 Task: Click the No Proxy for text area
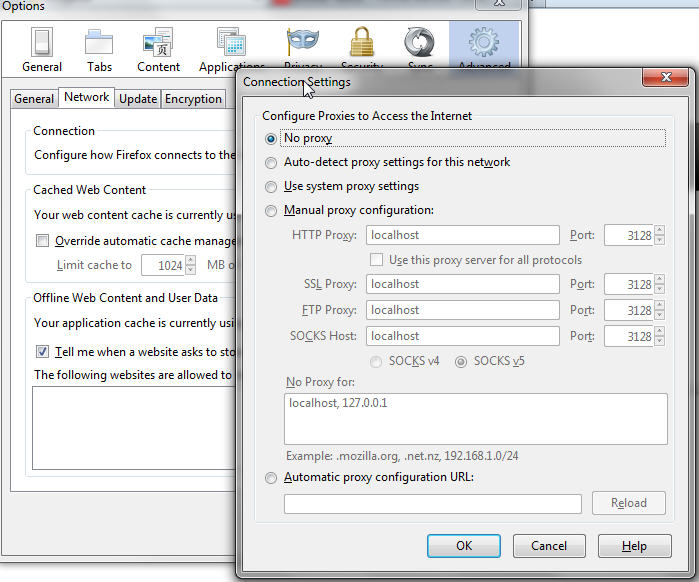(476, 419)
